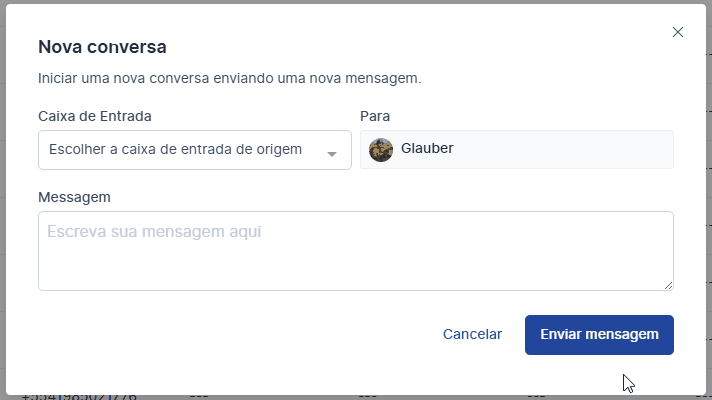Click Glauber's avatar picture
The width and height of the screenshot is (712, 400).
381,150
